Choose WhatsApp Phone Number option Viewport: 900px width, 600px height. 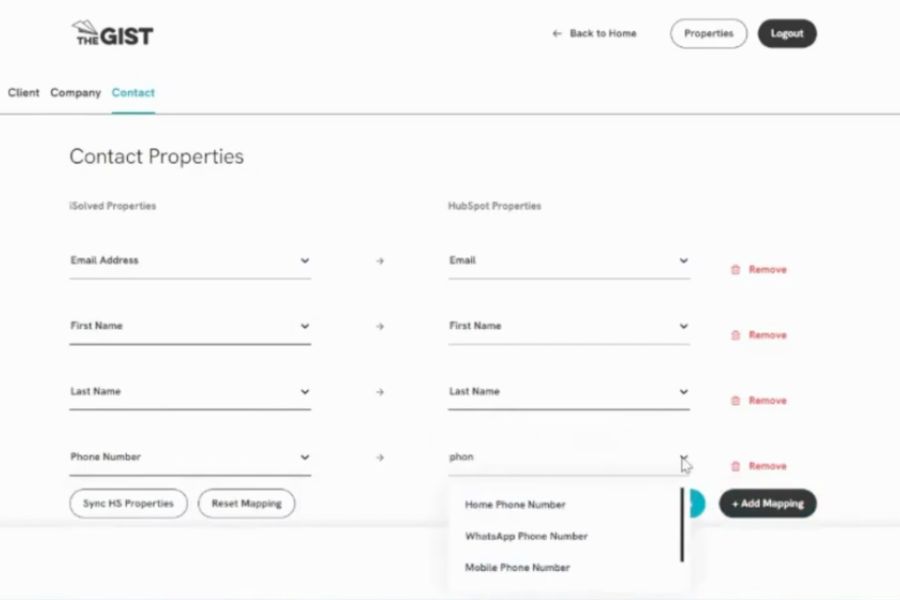coord(526,536)
